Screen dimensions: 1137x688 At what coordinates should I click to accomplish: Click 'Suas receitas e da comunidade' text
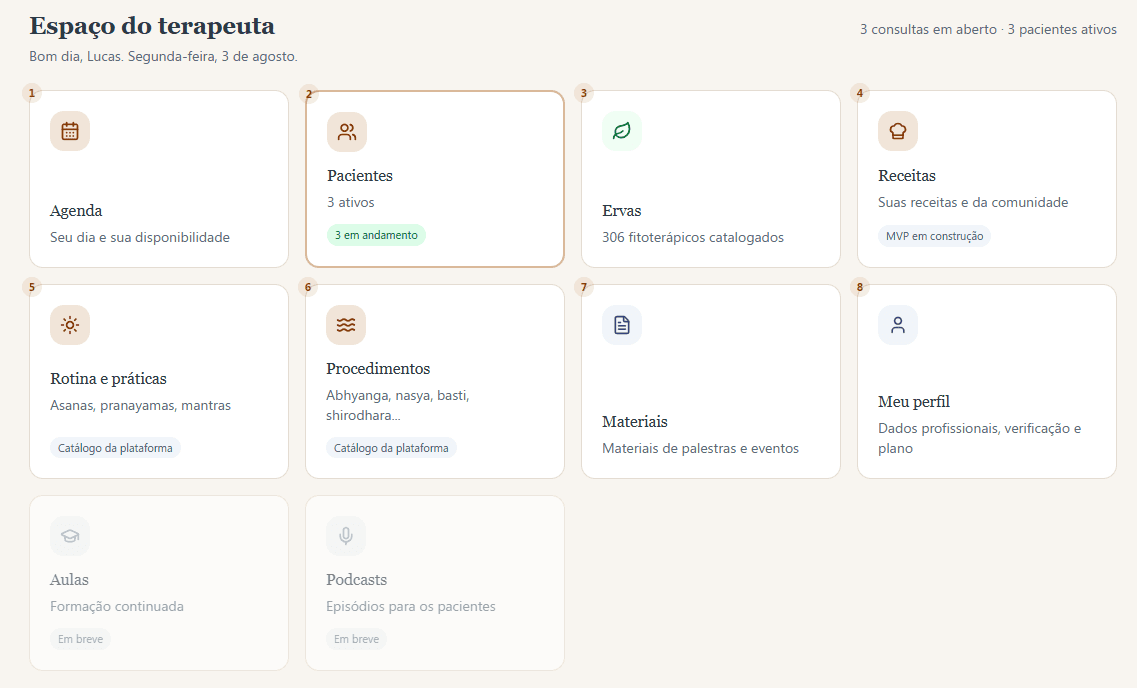(x=973, y=202)
